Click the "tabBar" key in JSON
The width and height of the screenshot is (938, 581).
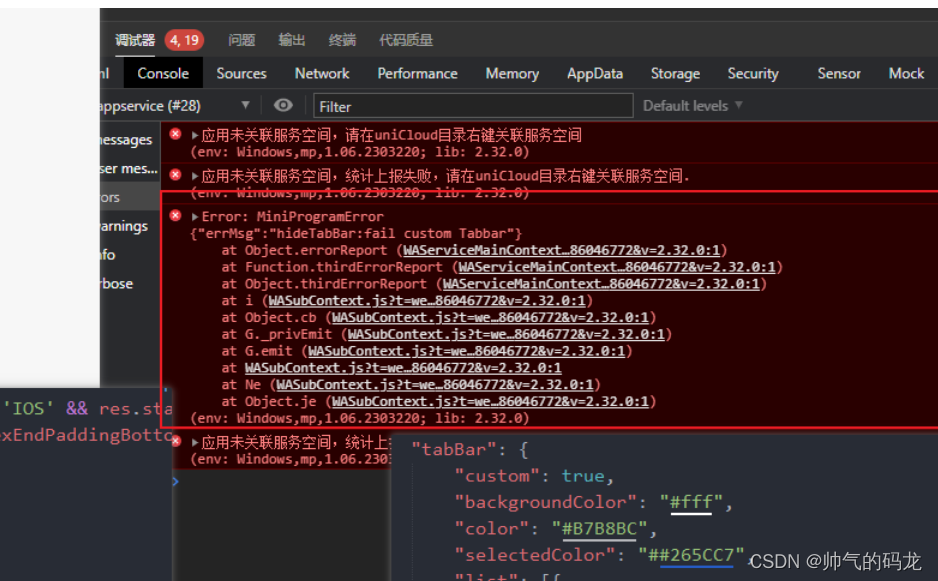(x=453, y=449)
